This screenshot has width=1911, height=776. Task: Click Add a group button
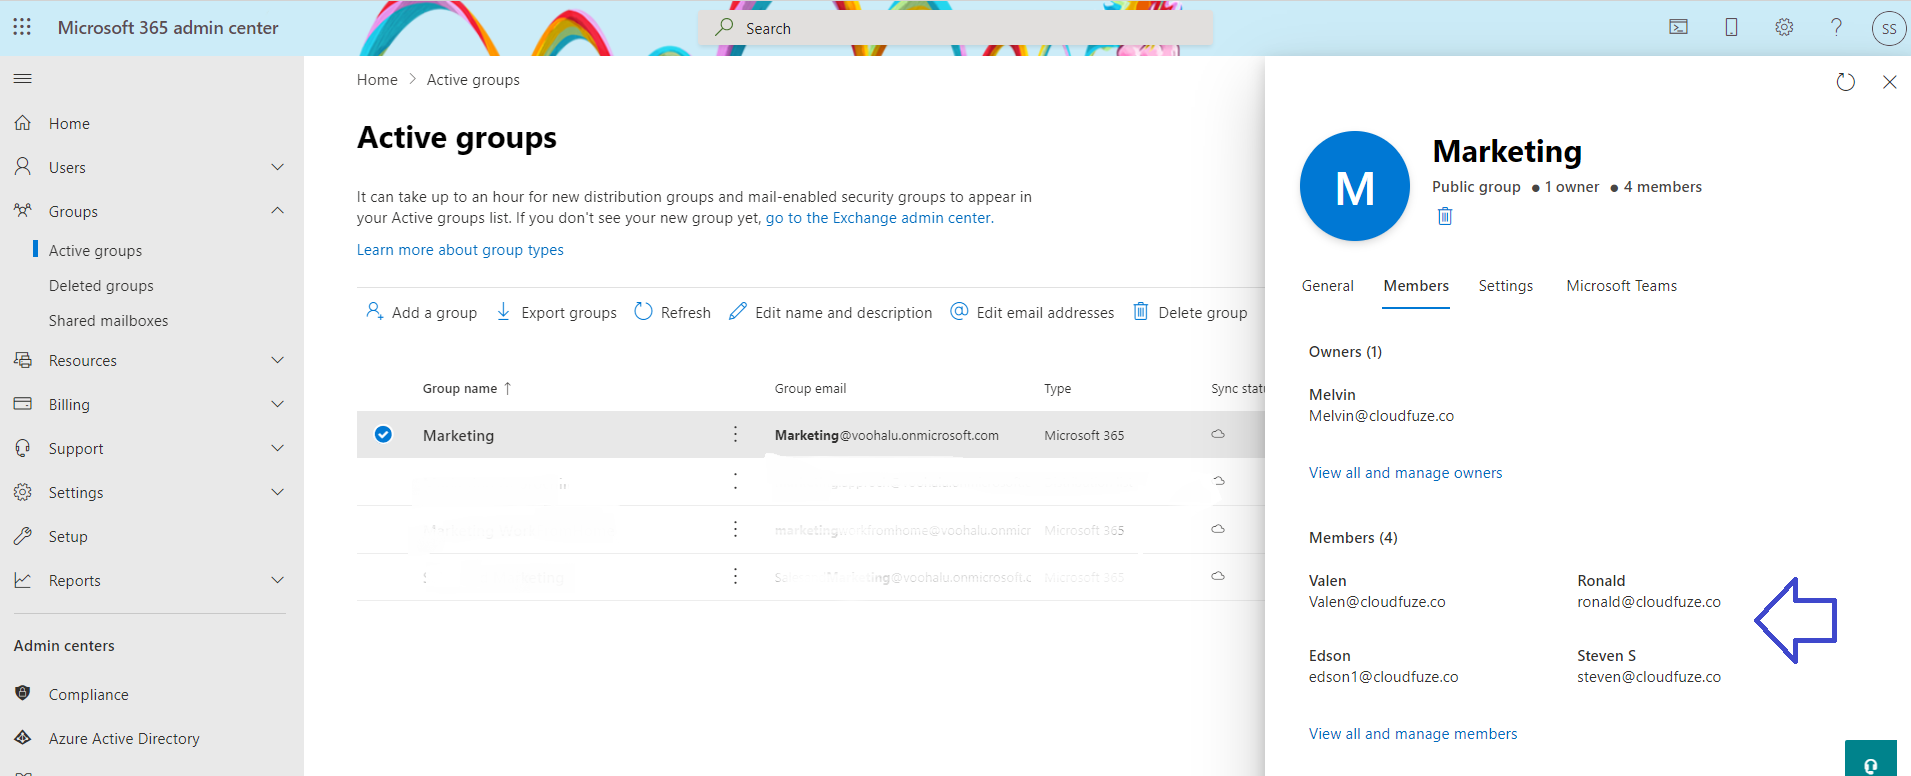(x=421, y=312)
